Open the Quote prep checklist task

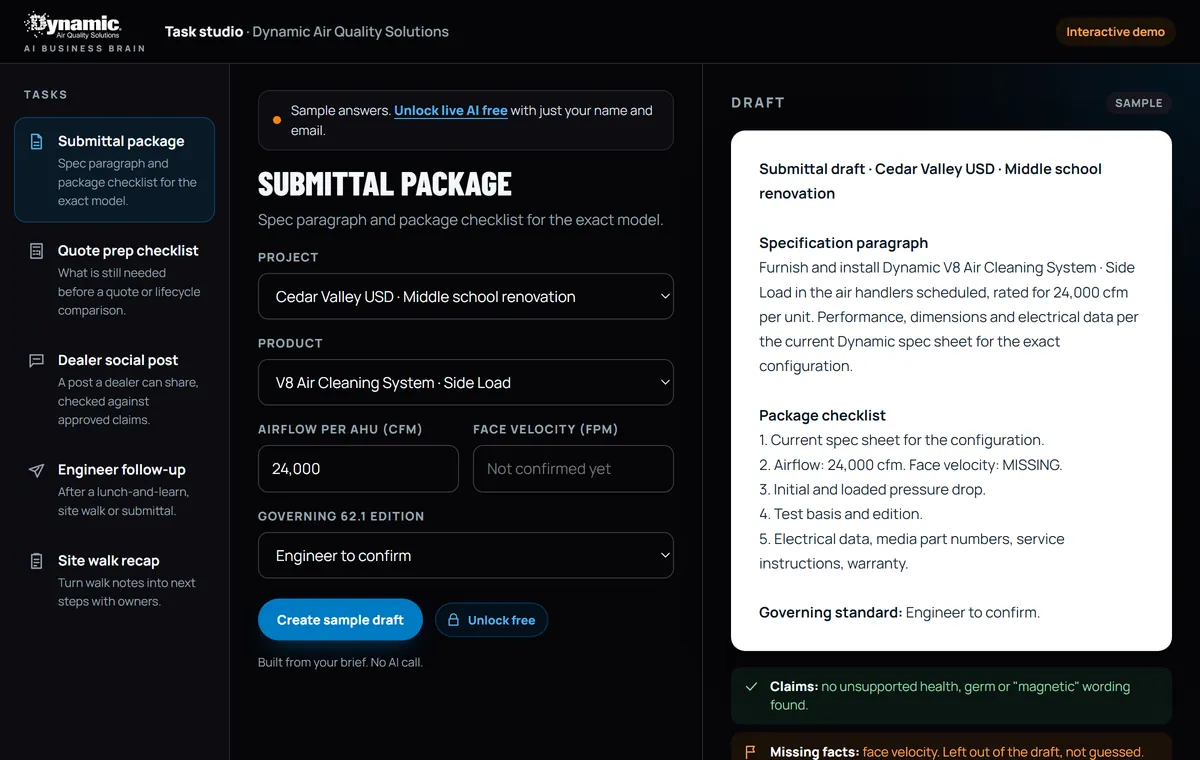[x=114, y=279]
